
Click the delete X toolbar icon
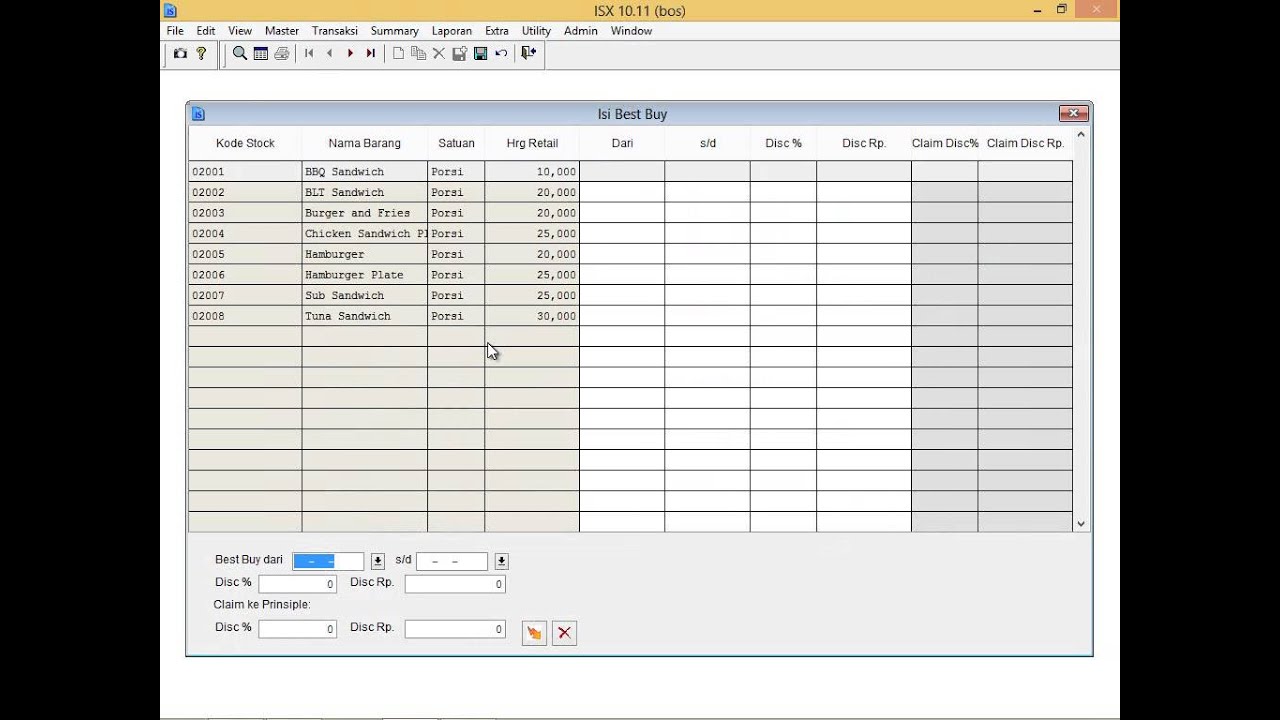pyautogui.click(x=439, y=53)
